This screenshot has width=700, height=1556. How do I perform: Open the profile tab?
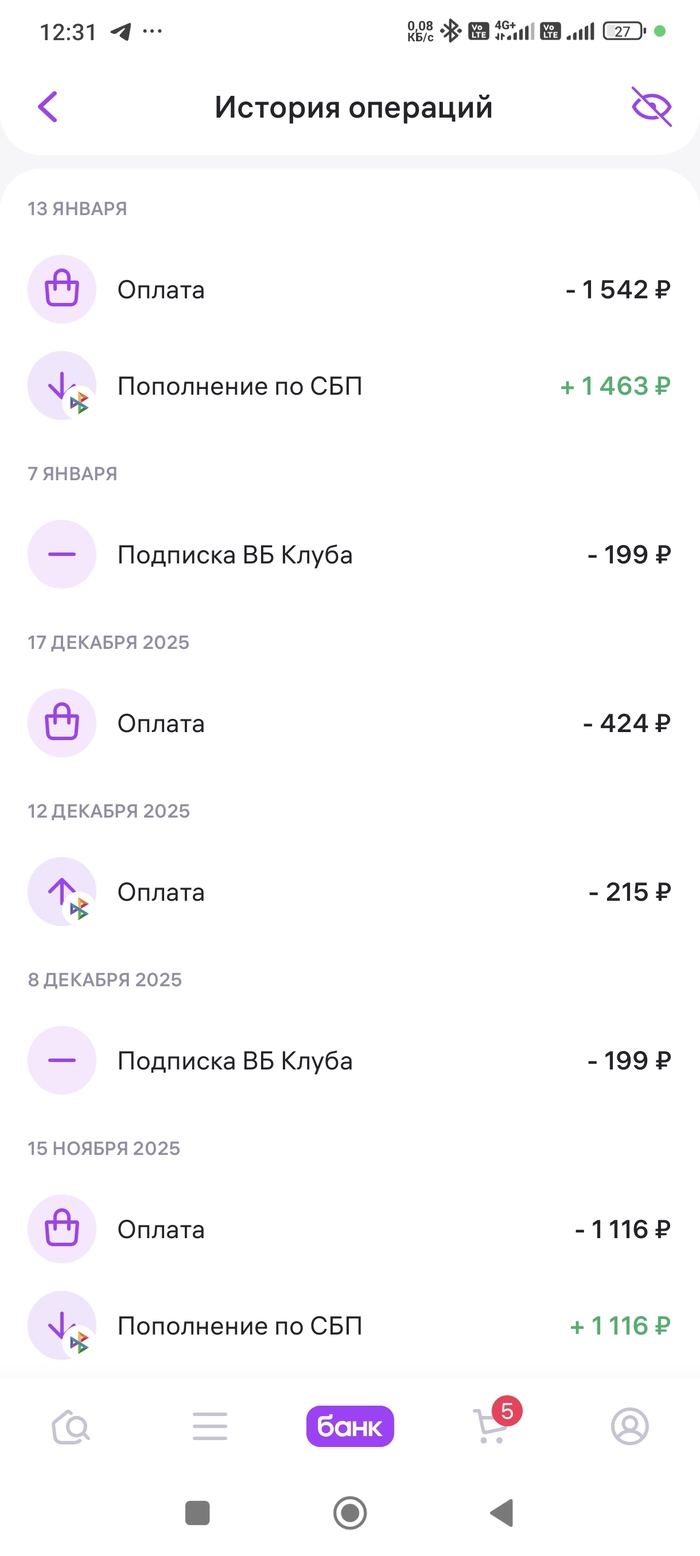pos(630,1427)
